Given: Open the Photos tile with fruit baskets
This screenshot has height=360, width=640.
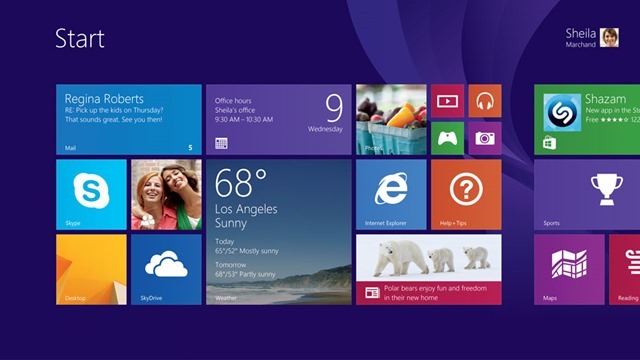Looking at the screenshot, I should (391, 120).
